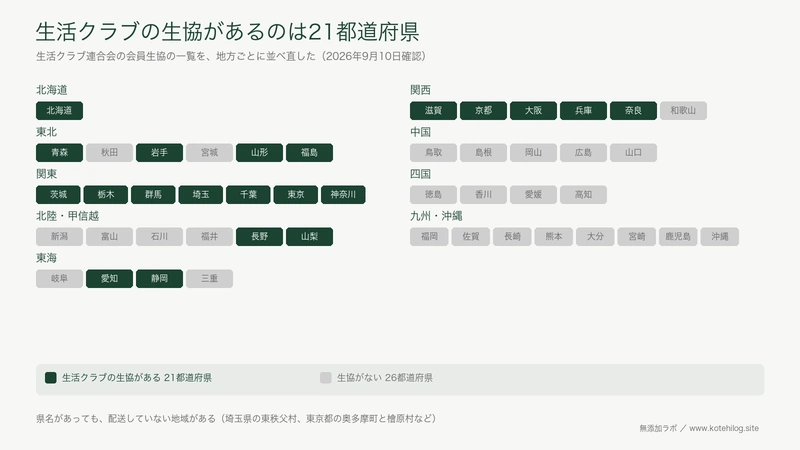Click the 滋賀 chip
Viewport: 800px width, 450px height.
click(x=433, y=111)
